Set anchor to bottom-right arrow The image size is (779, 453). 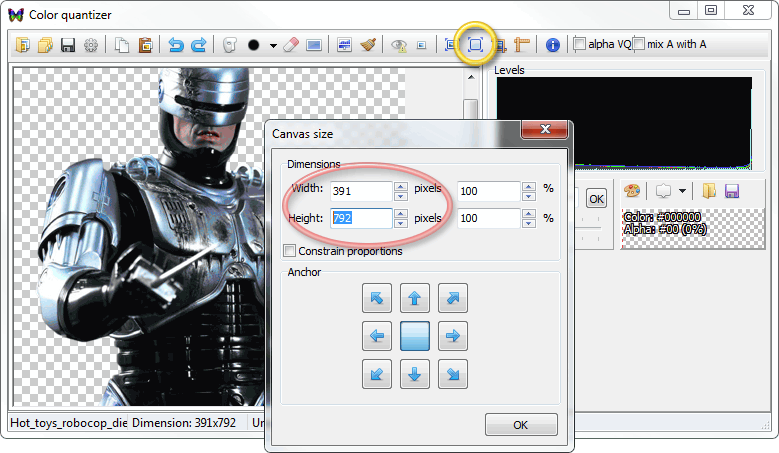pyautogui.click(x=453, y=374)
